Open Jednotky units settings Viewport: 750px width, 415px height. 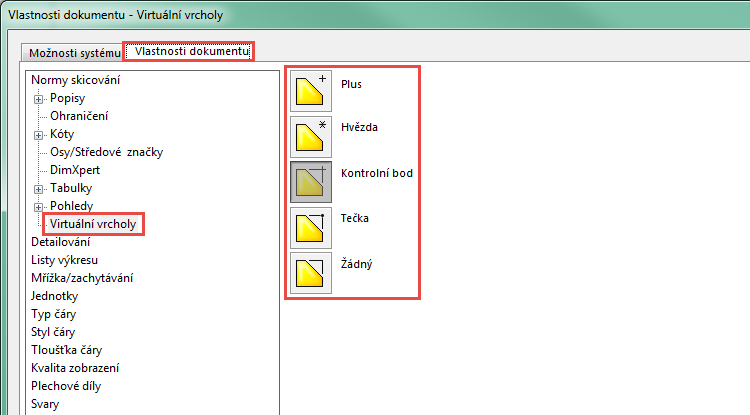pos(54,296)
